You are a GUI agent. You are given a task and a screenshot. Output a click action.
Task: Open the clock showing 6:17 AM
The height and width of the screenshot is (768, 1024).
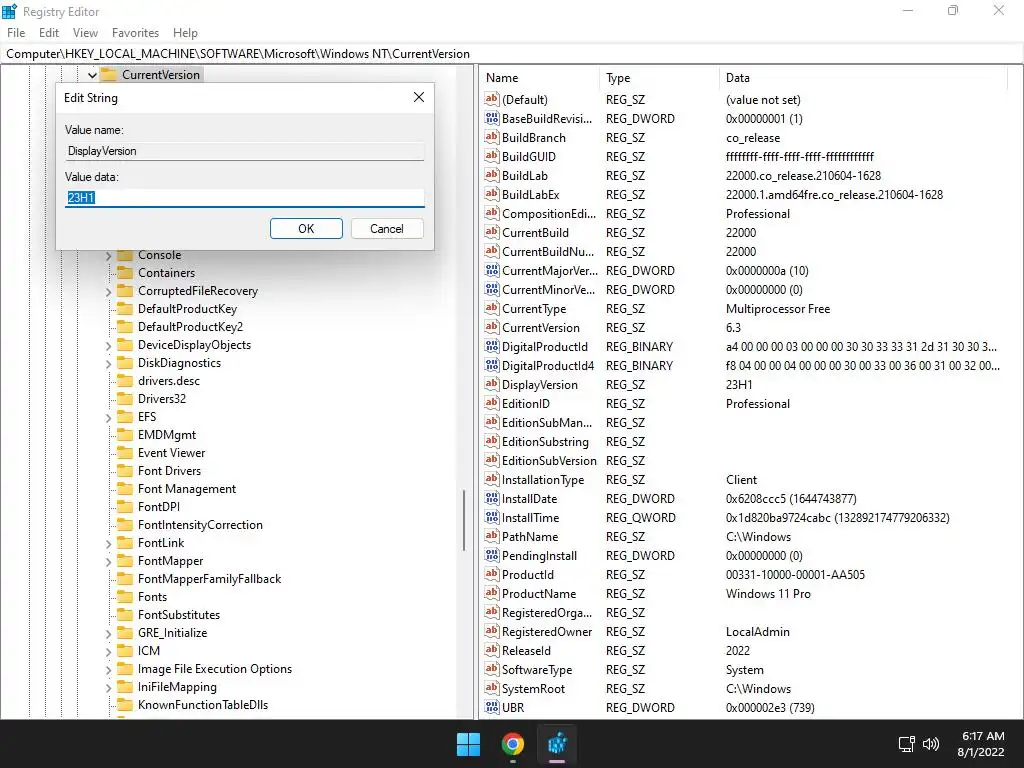click(x=981, y=744)
